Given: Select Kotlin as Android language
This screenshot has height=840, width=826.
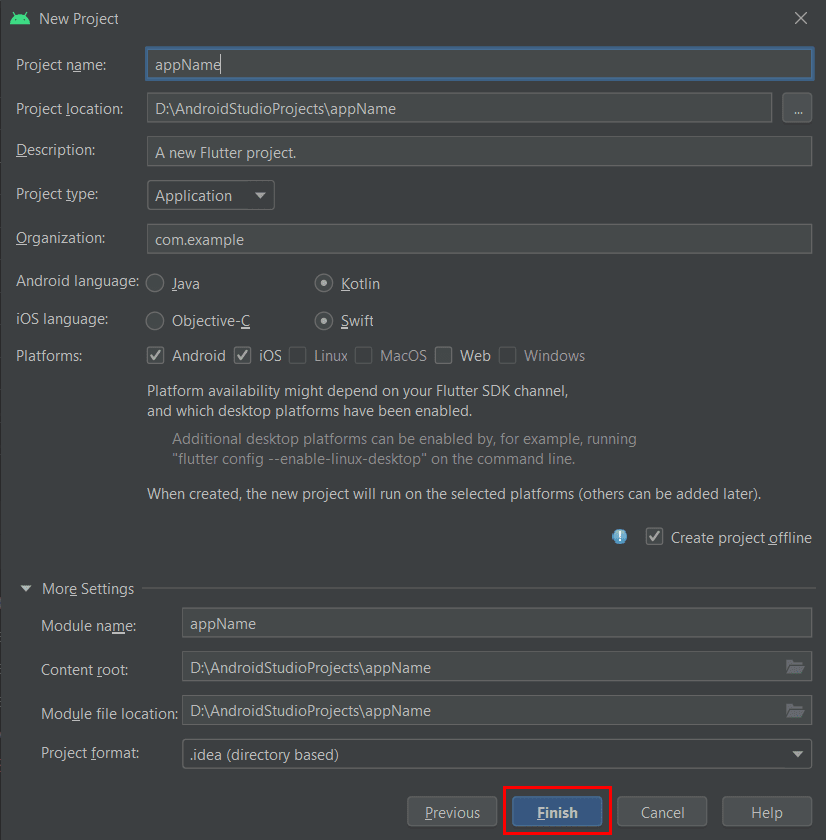Looking at the screenshot, I should click(x=324, y=283).
